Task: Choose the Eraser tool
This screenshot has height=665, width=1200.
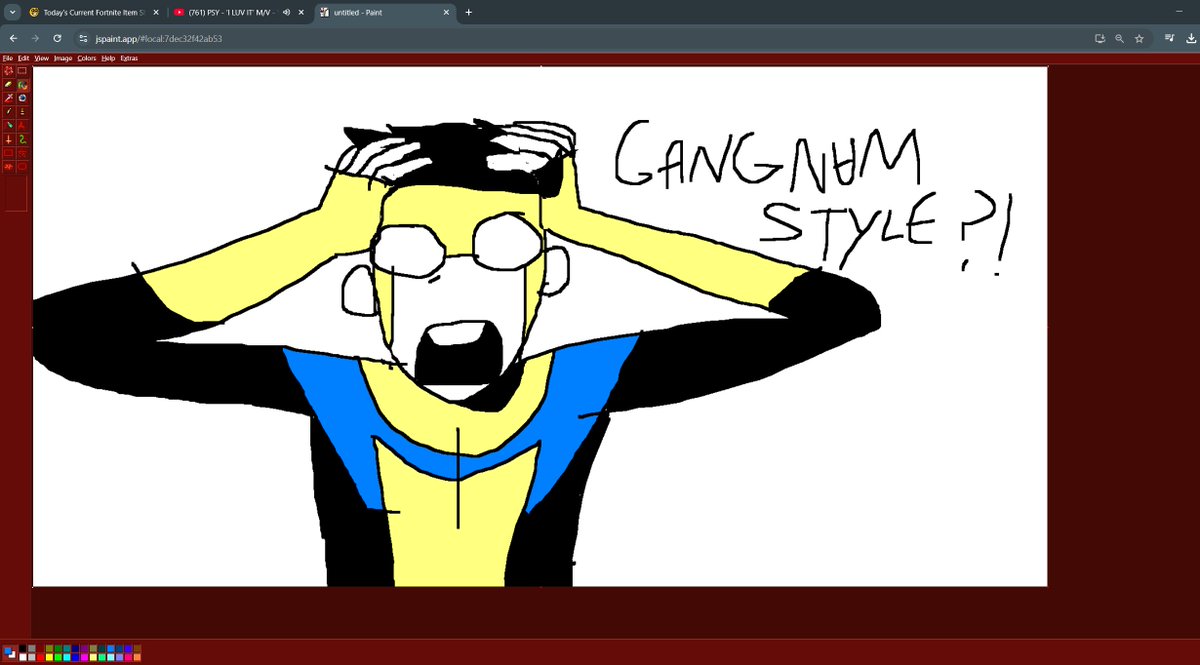Action: pyautogui.click(x=9, y=84)
